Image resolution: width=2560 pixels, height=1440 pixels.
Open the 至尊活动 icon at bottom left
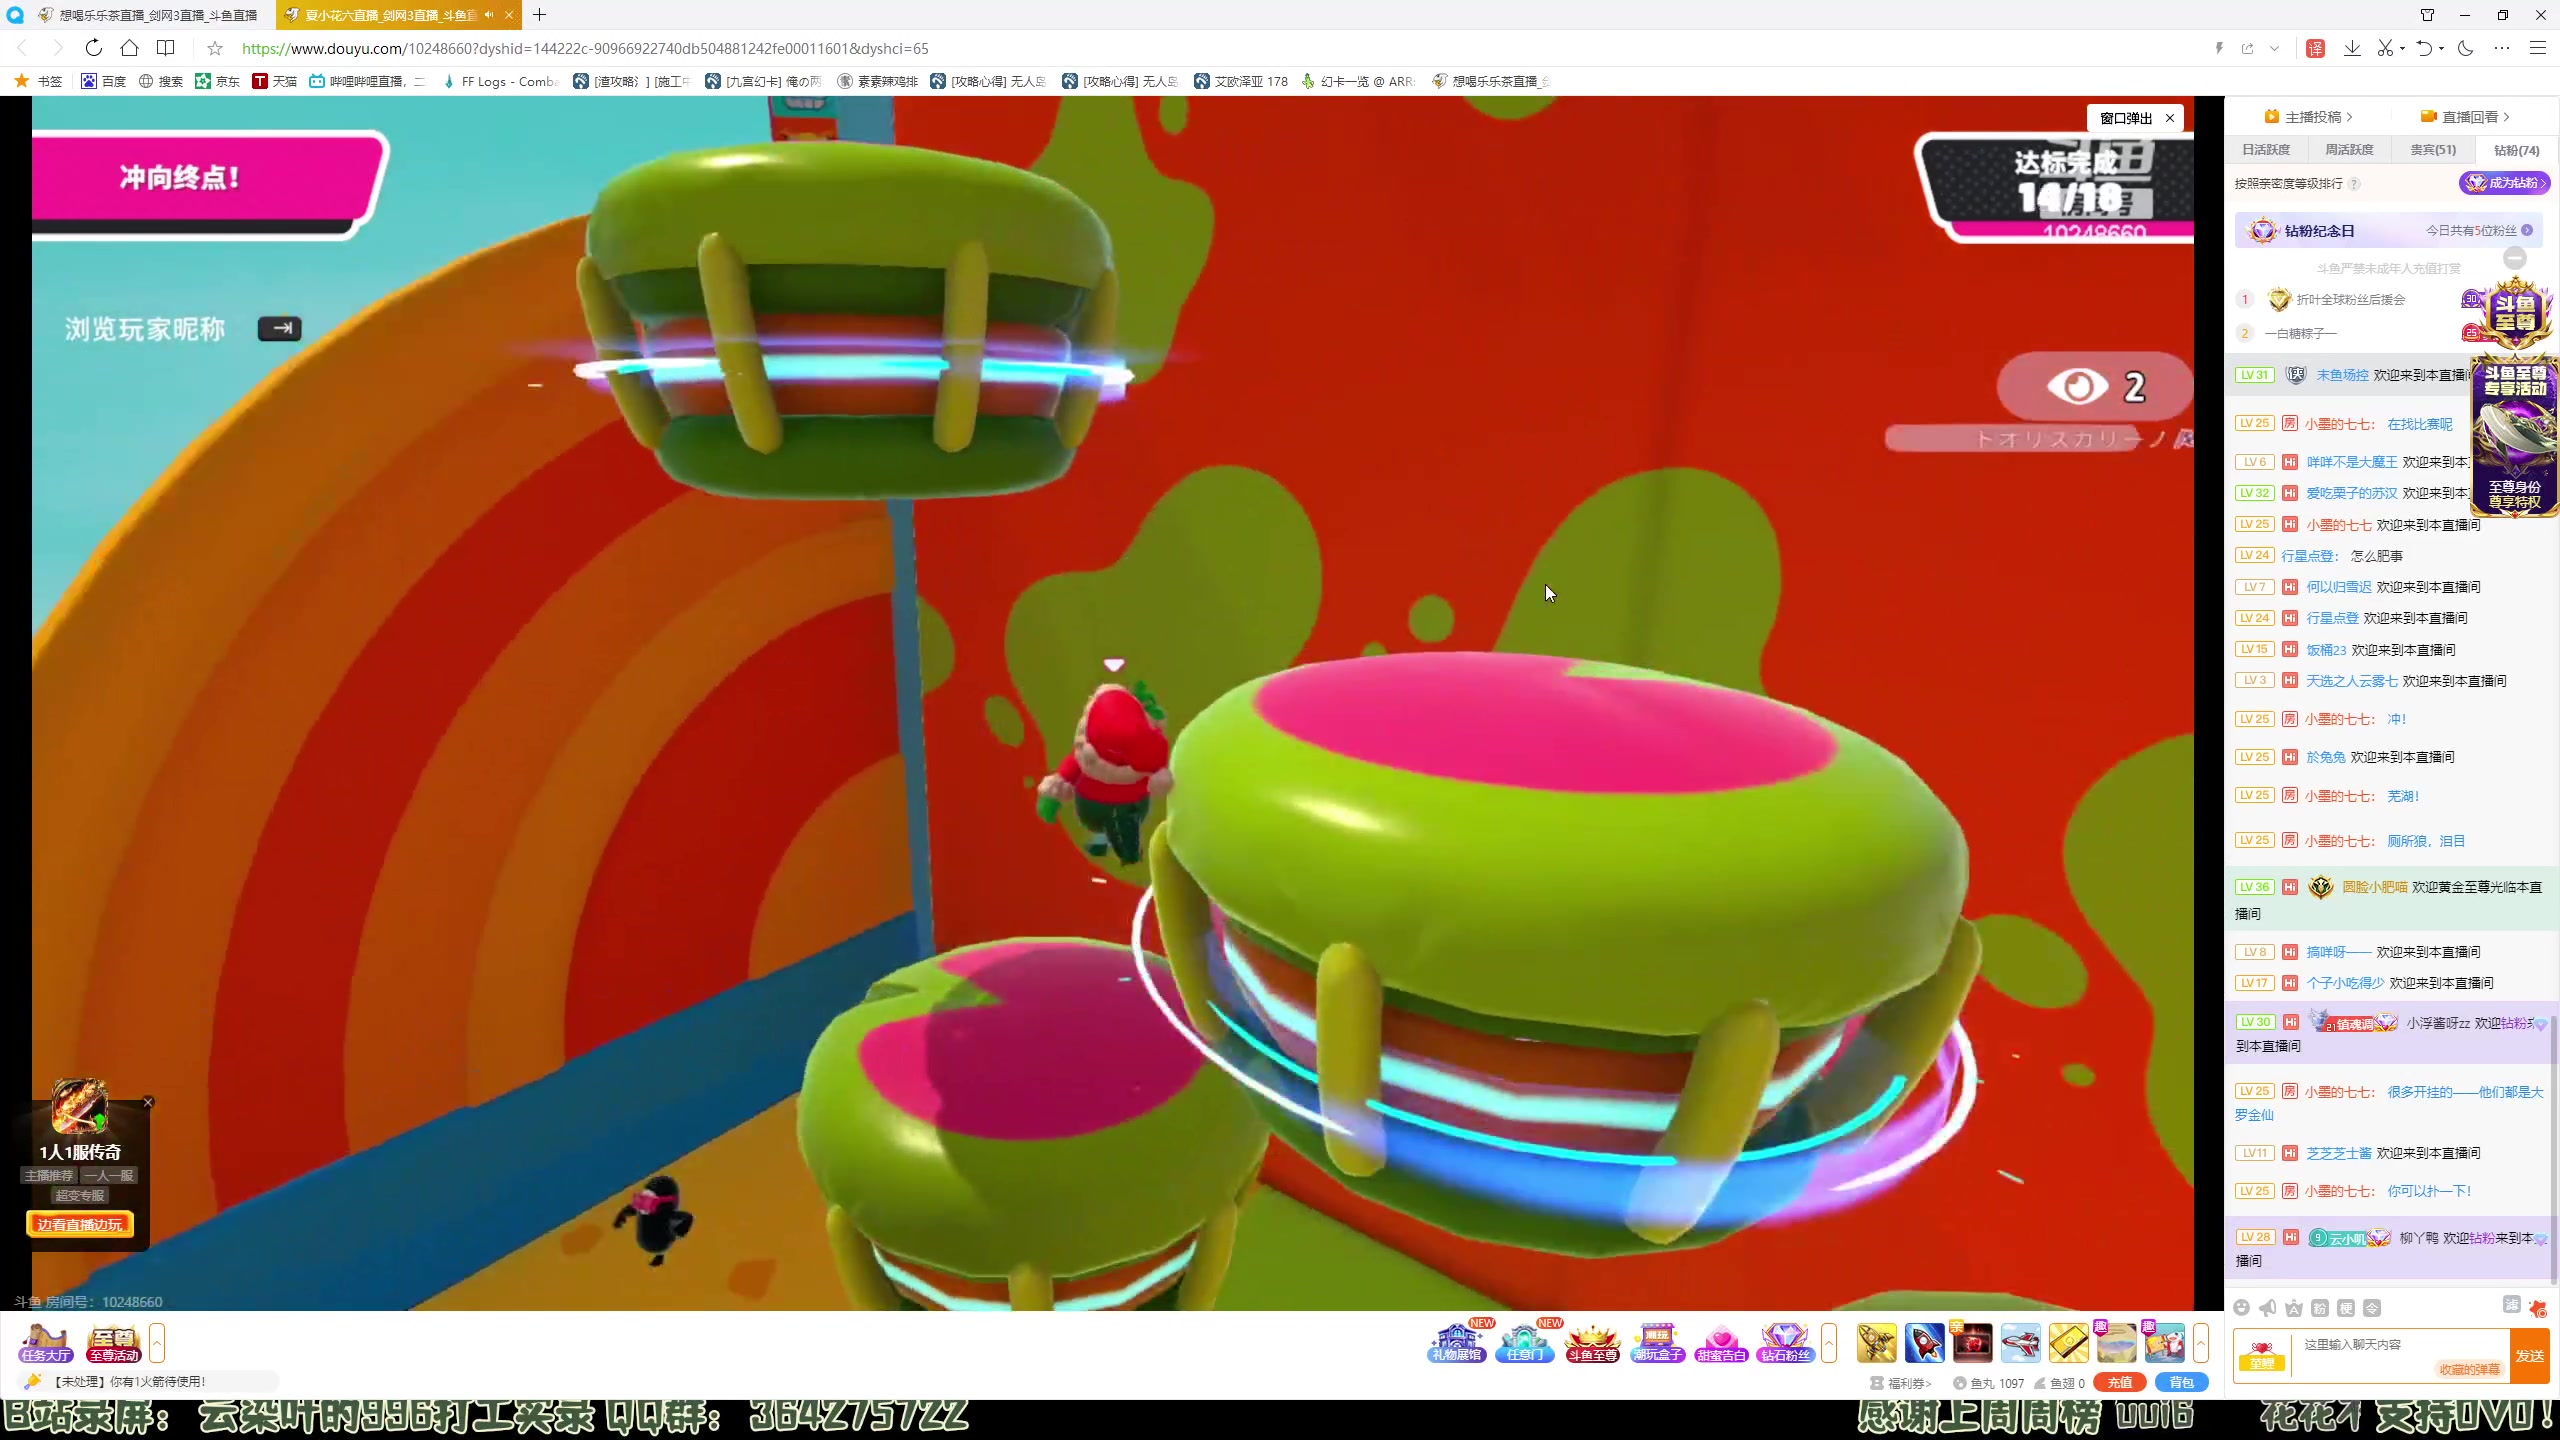point(113,1343)
